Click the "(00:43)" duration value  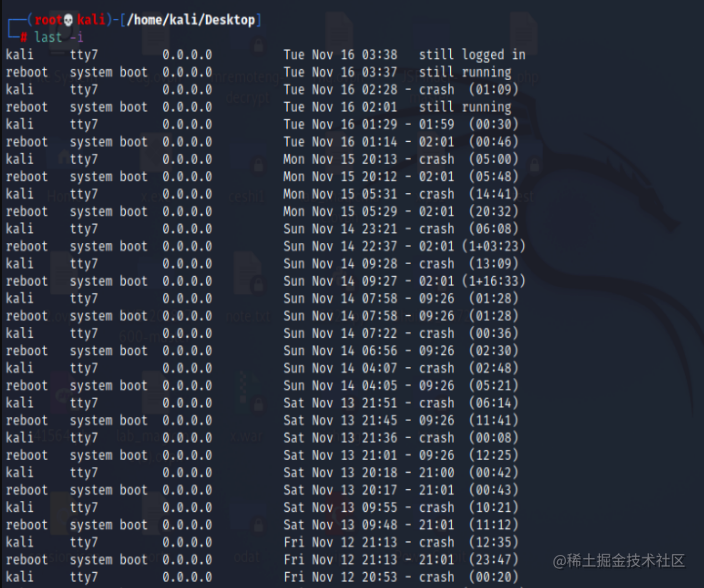[493, 490]
